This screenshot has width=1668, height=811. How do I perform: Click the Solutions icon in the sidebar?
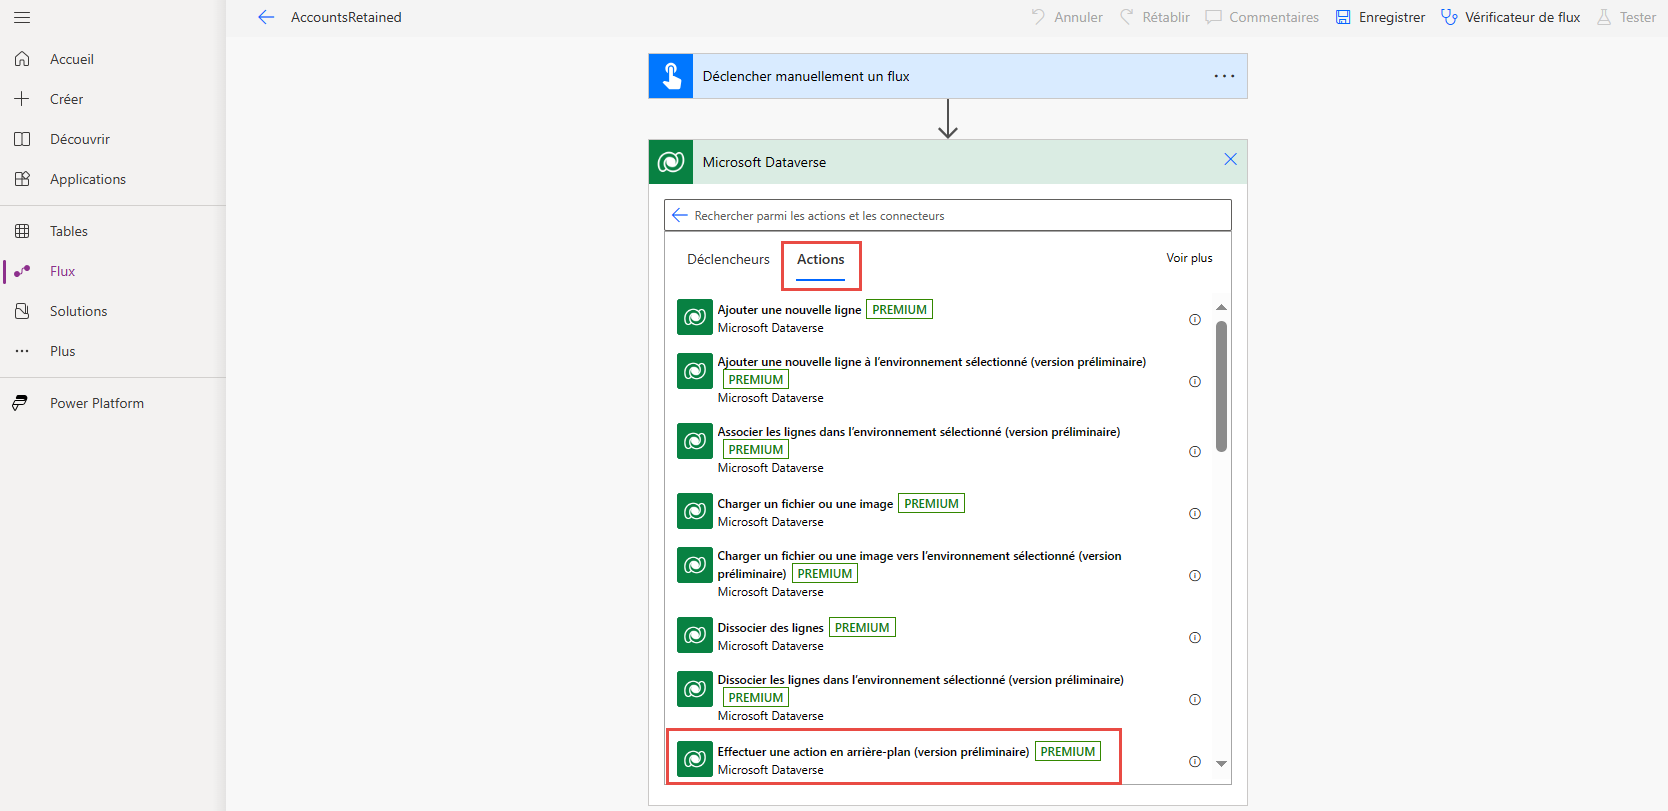pos(22,311)
